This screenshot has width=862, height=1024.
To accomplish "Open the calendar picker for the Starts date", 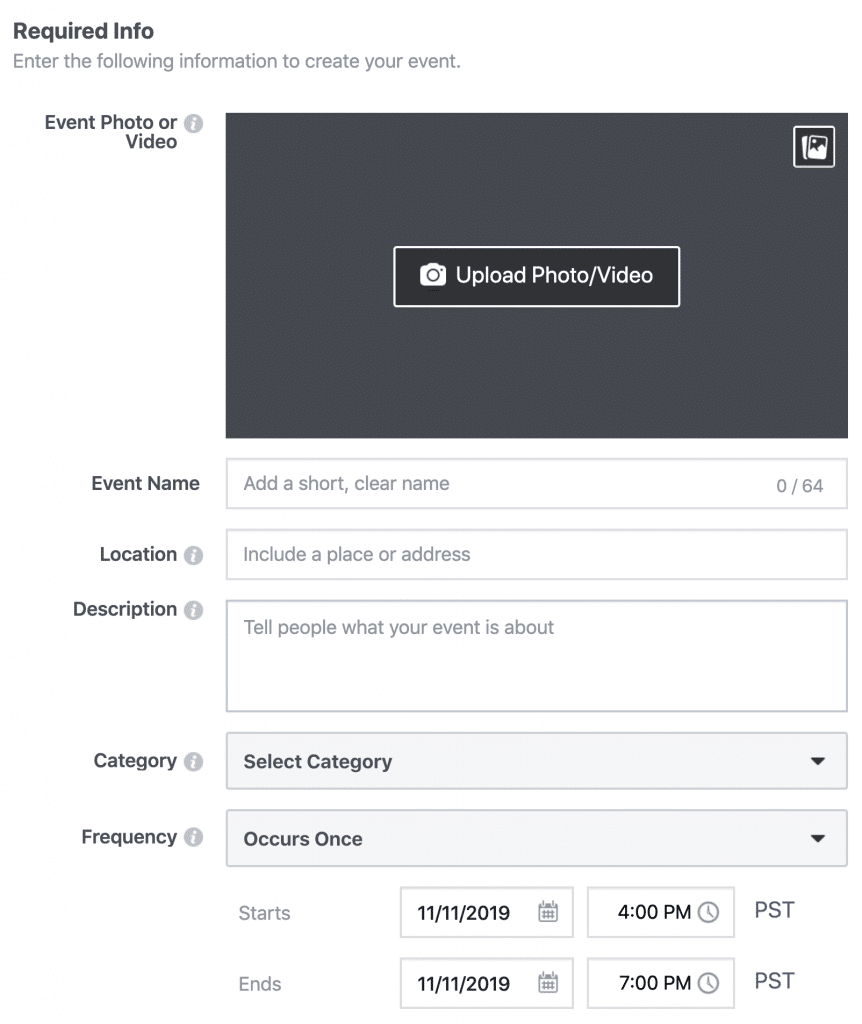I will [548, 912].
